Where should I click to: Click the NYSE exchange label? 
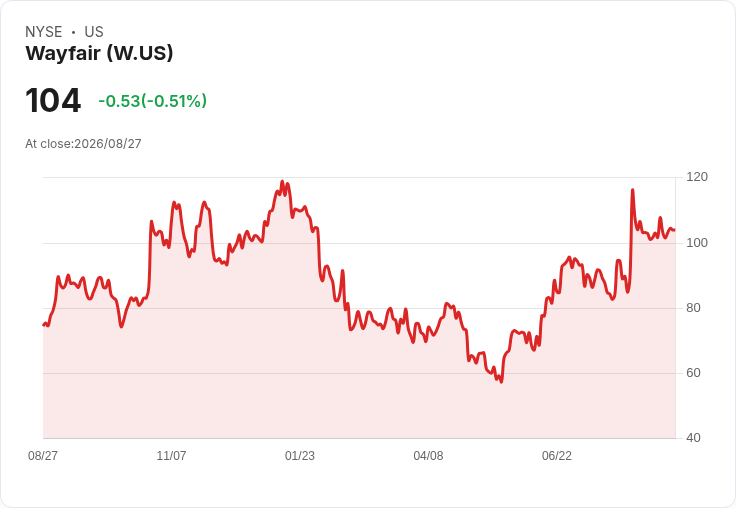click(x=44, y=32)
